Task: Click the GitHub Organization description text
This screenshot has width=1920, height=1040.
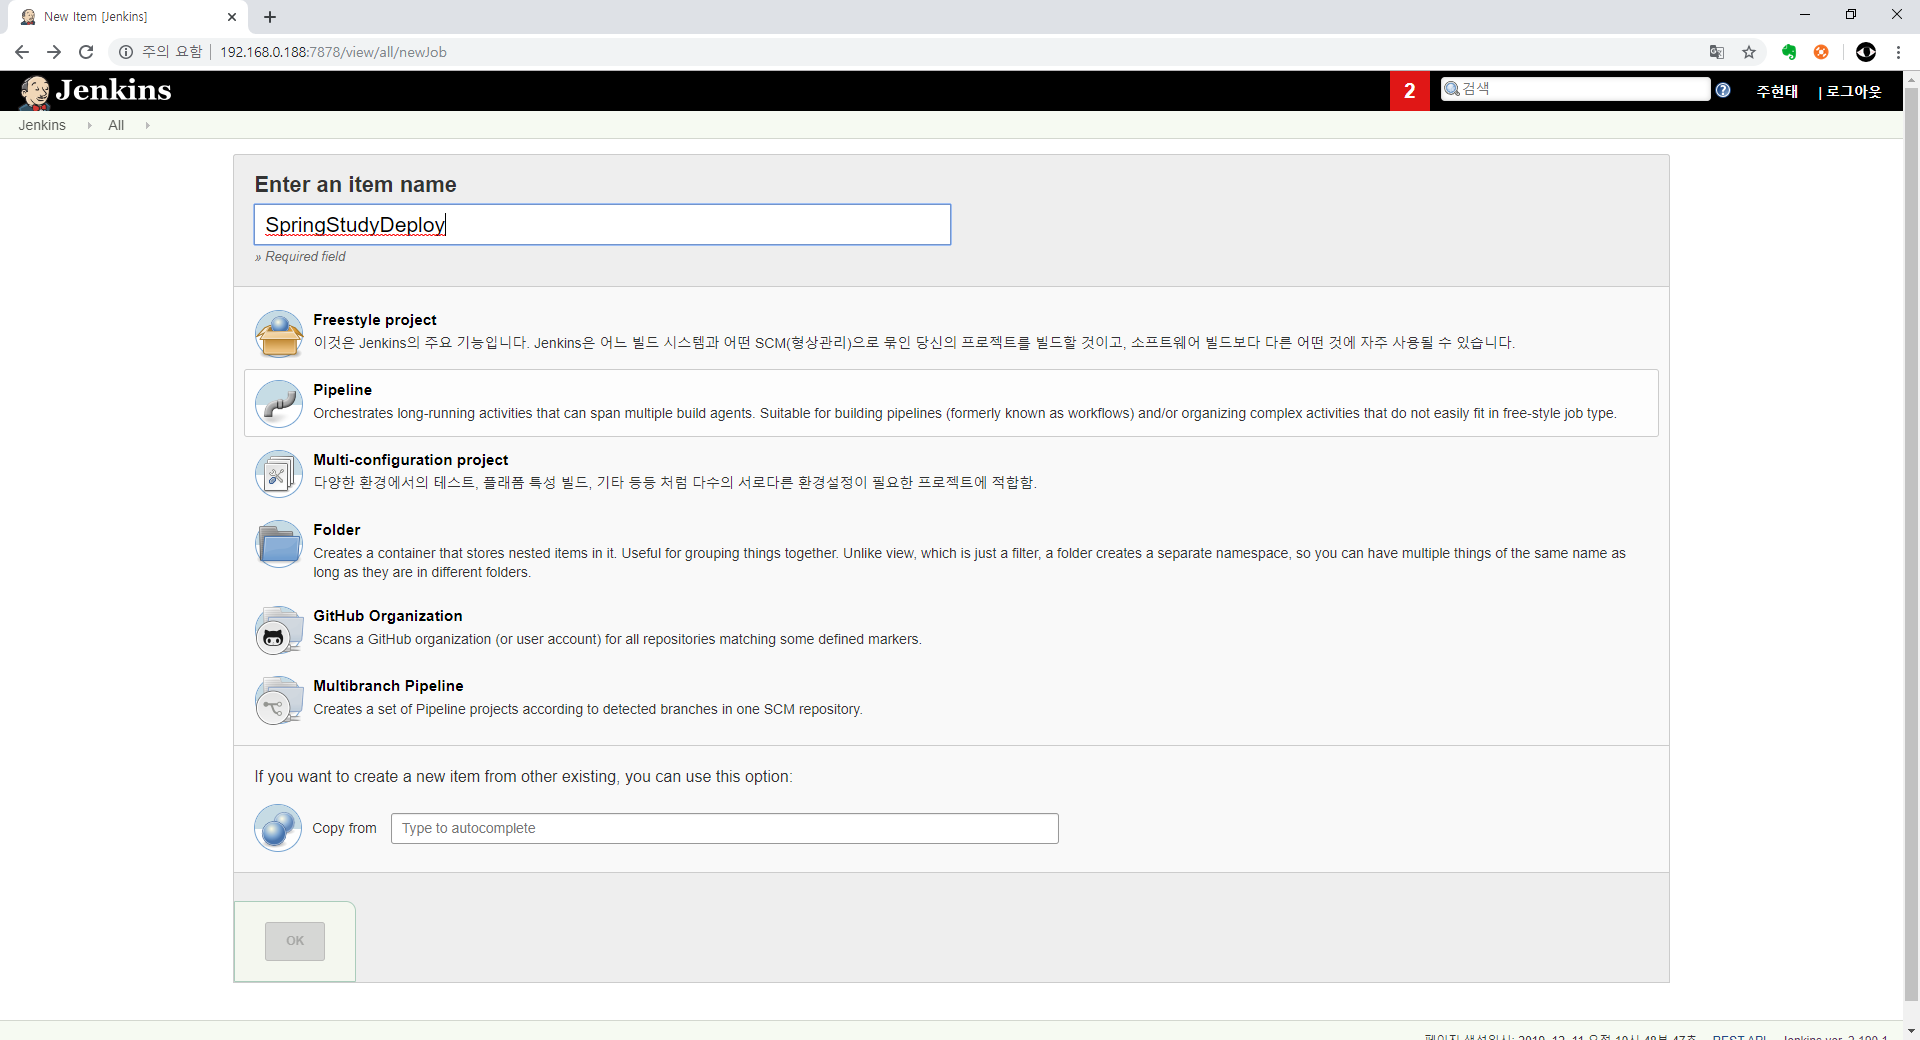Action: coord(617,639)
